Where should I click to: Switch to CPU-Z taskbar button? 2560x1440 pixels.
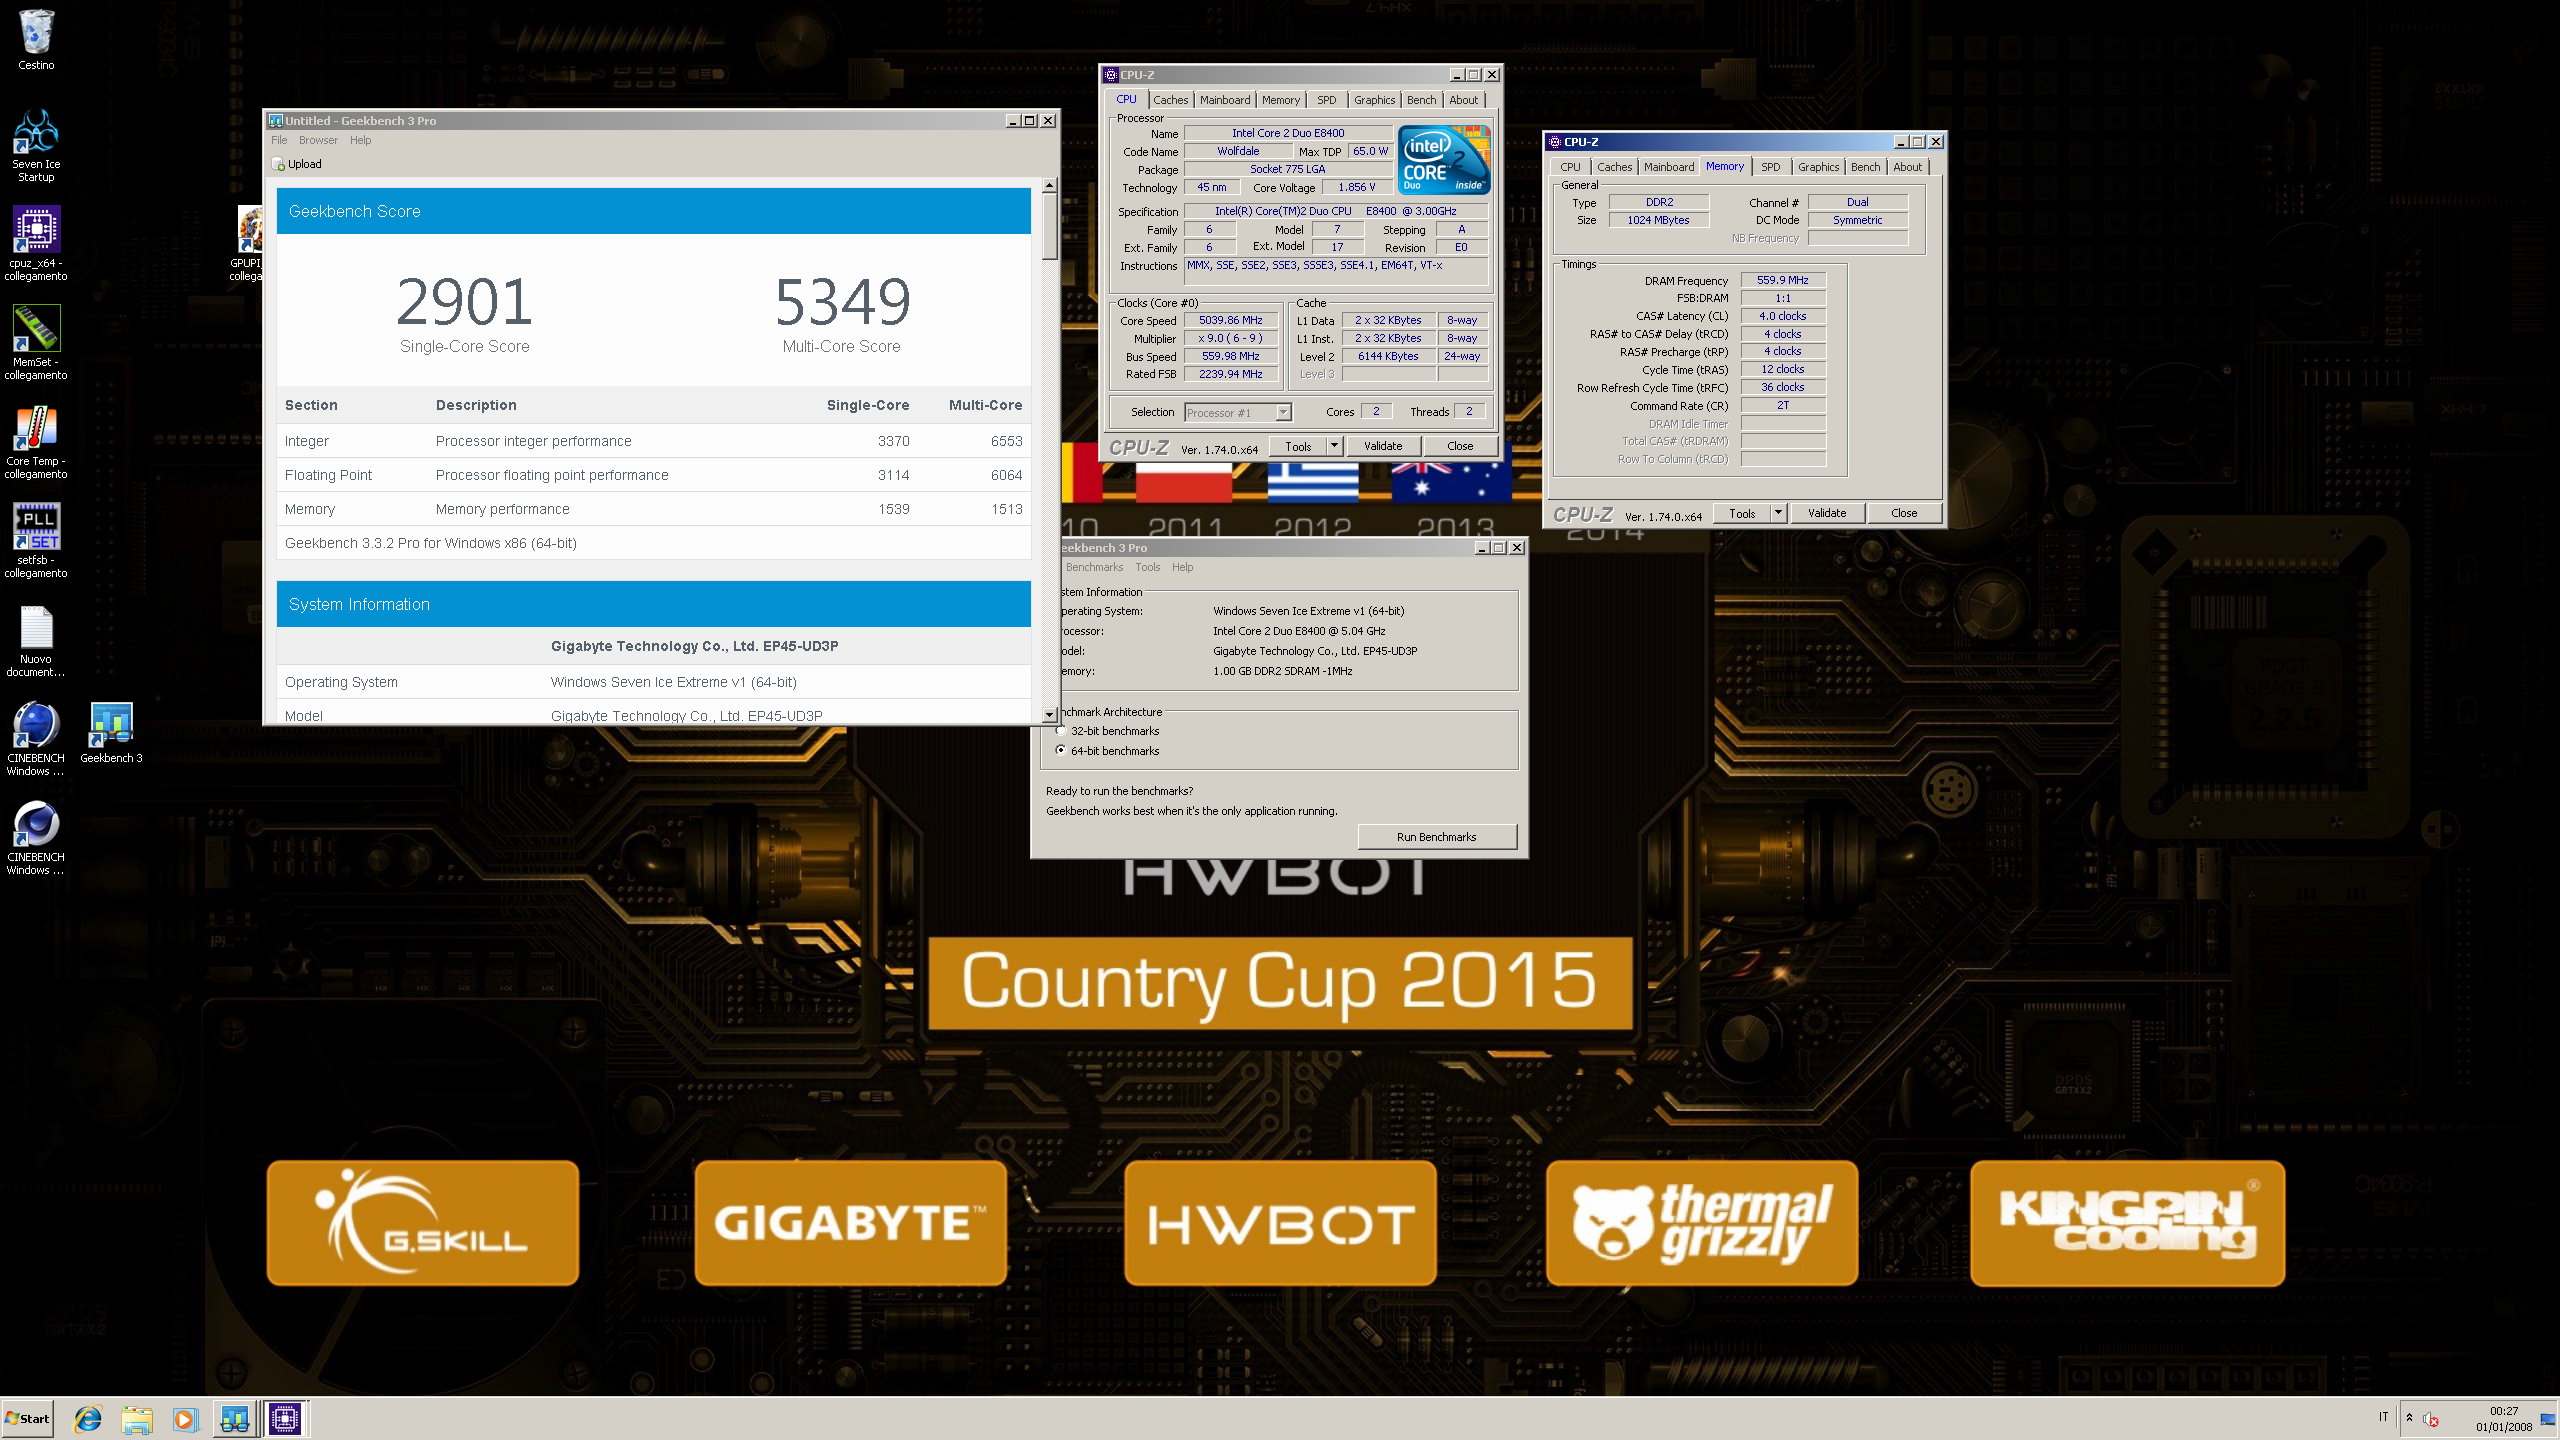click(285, 1418)
